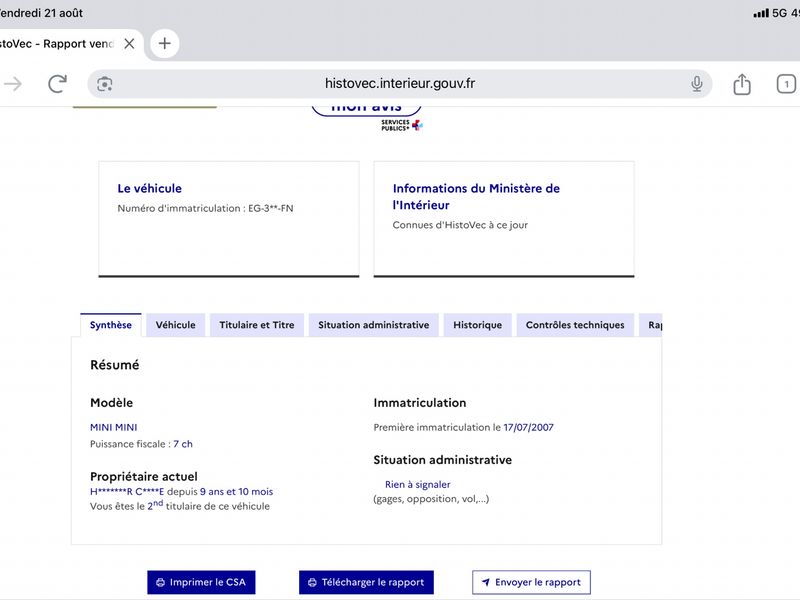This screenshot has width=800, height=600.
Task: Focus the histovec.interieur.gouv.fr address field
Action: coord(399,84)
